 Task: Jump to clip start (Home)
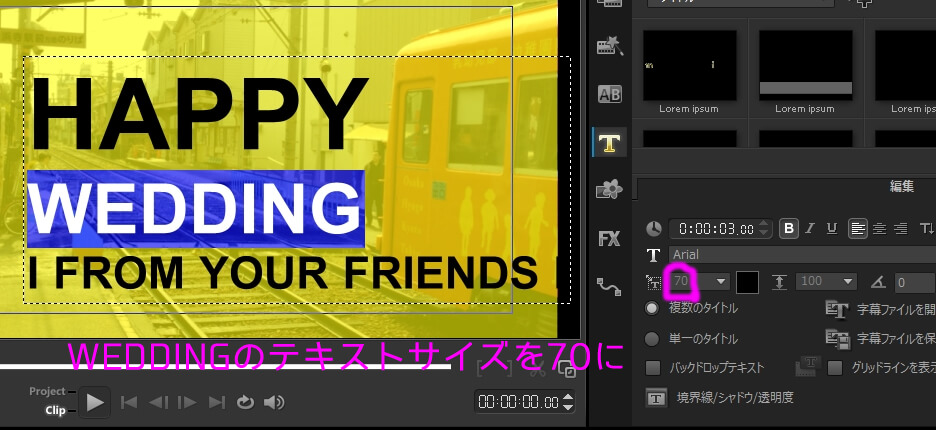coord(129,403)
